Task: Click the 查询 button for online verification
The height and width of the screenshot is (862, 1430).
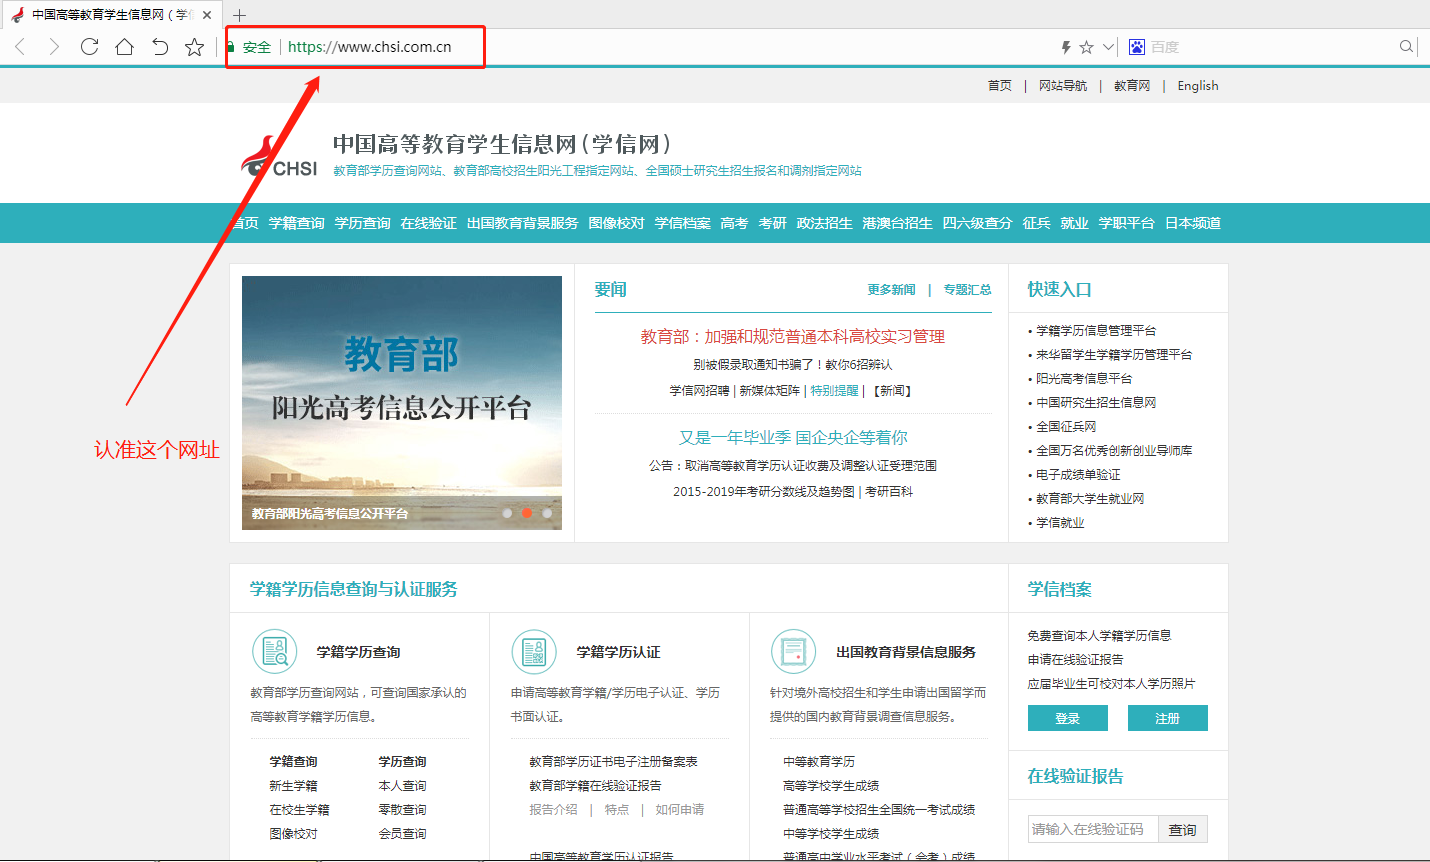Action: [1183, 829]
